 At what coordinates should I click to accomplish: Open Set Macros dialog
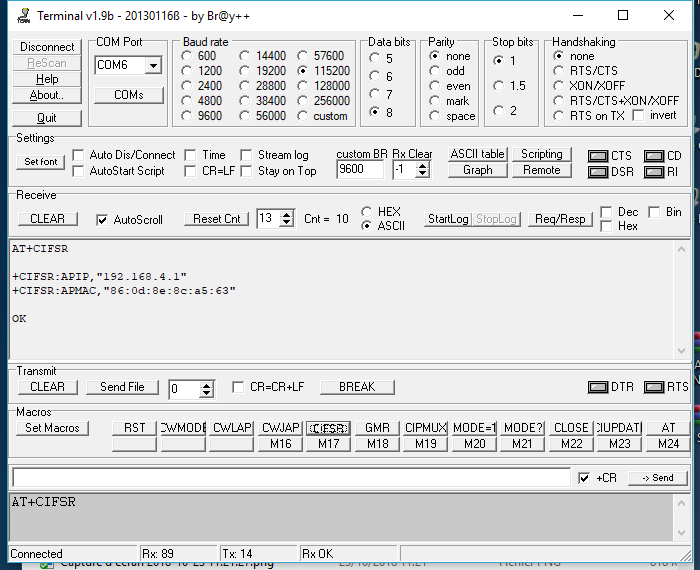coord(52,428)
